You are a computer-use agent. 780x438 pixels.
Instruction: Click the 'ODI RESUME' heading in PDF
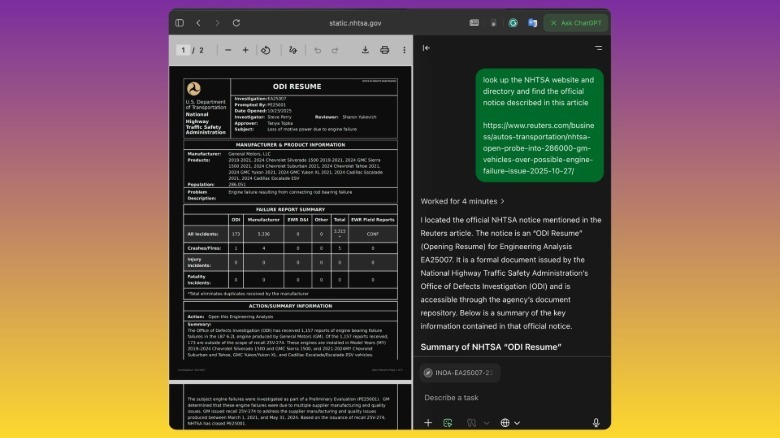pyautogui.click(x=297, y=87)
